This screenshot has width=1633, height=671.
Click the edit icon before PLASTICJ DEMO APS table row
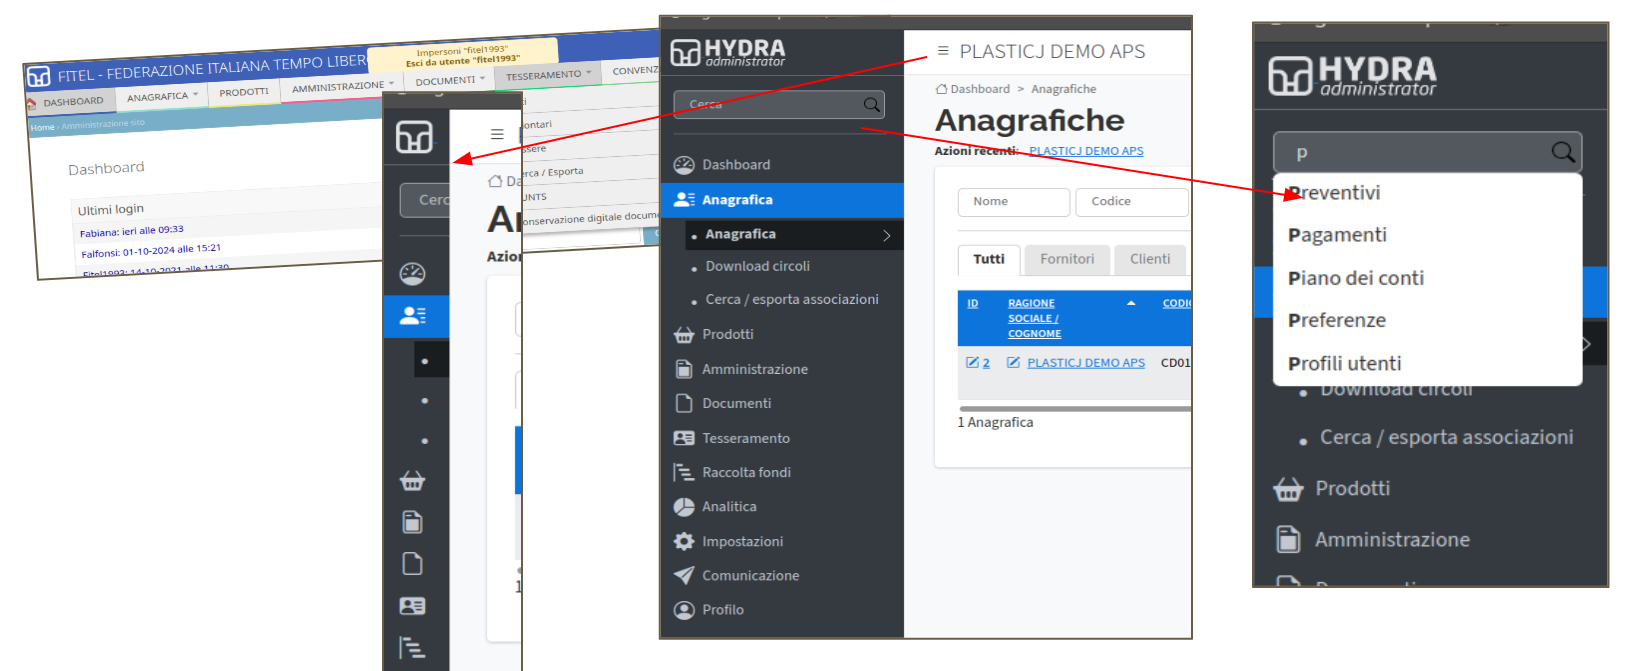pyautogui.click(x=1013, y=362)
